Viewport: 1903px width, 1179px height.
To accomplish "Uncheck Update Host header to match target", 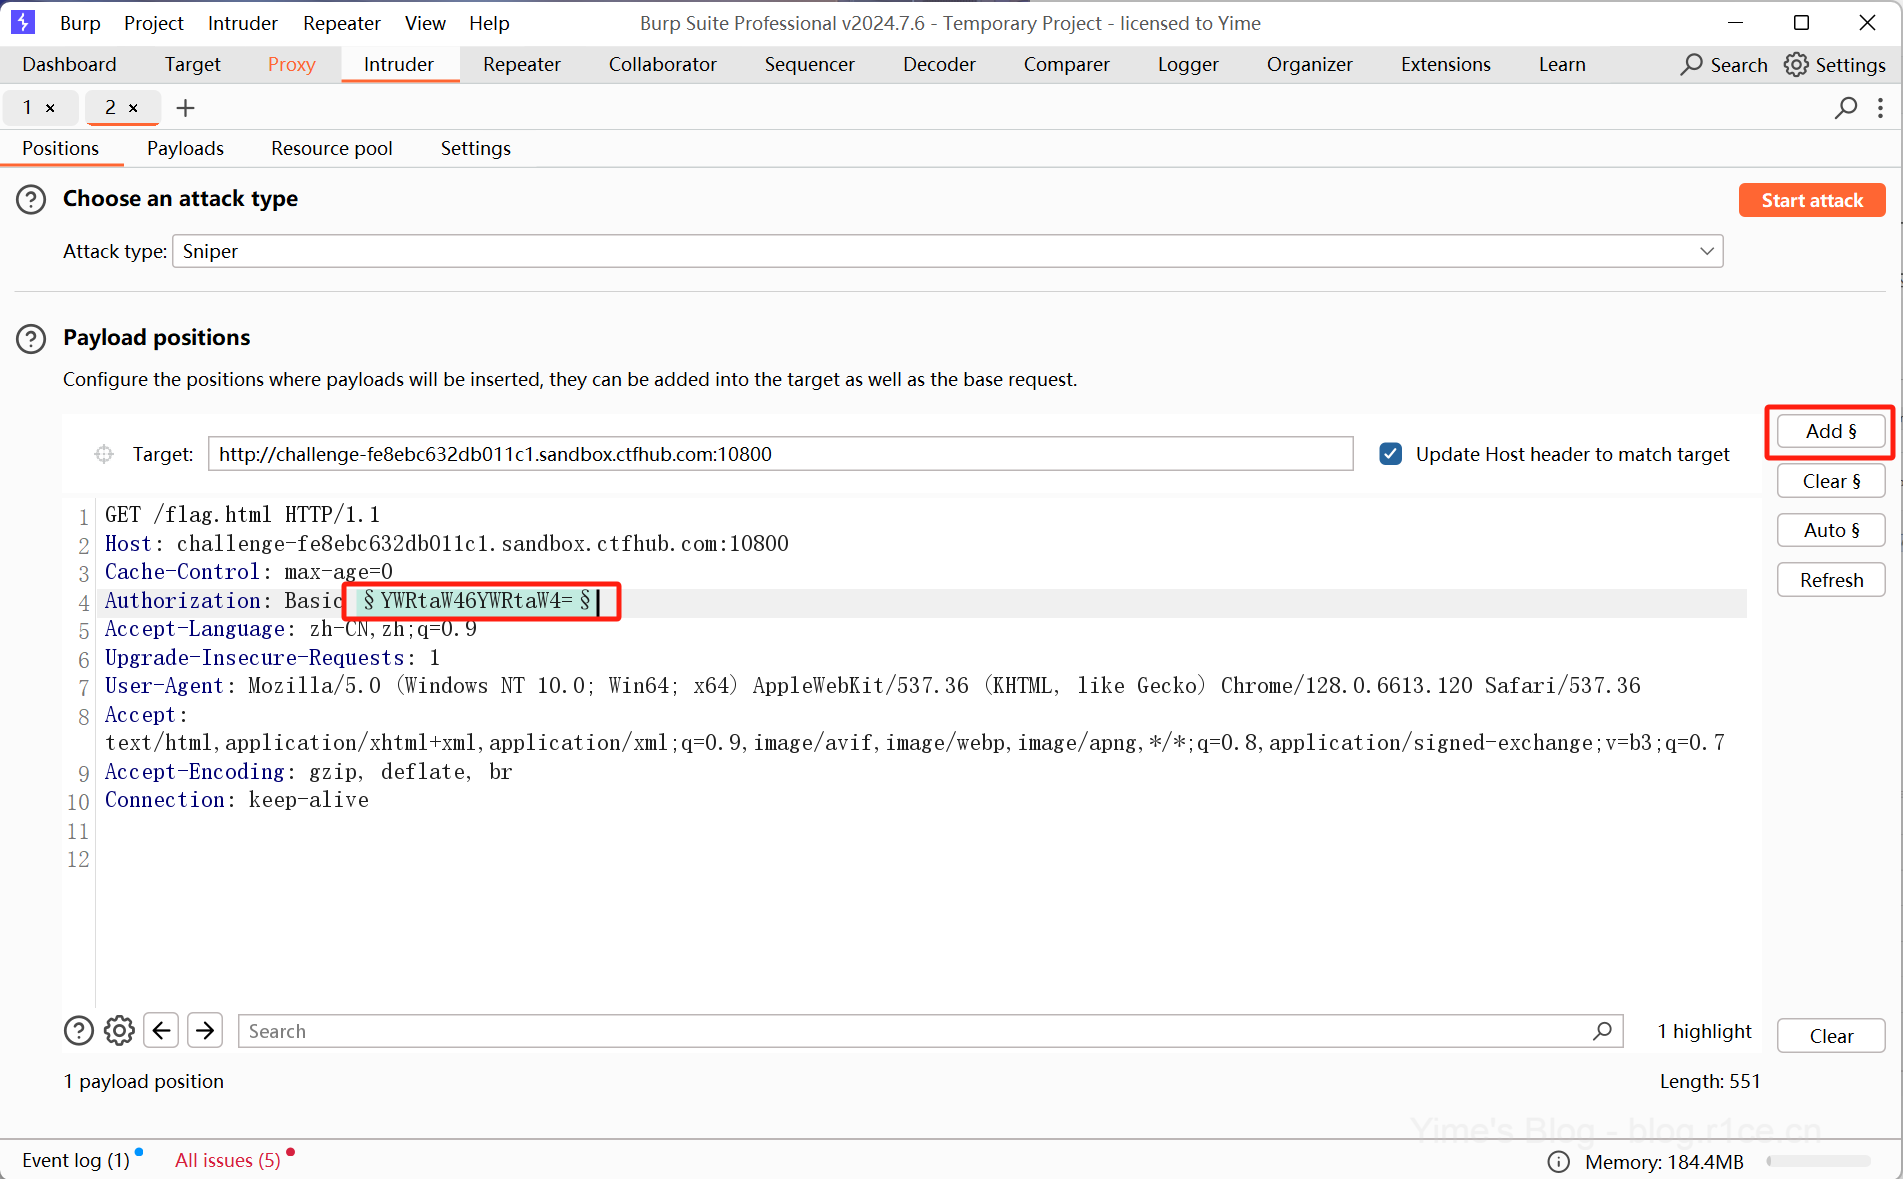I will tap(1390, 454).
